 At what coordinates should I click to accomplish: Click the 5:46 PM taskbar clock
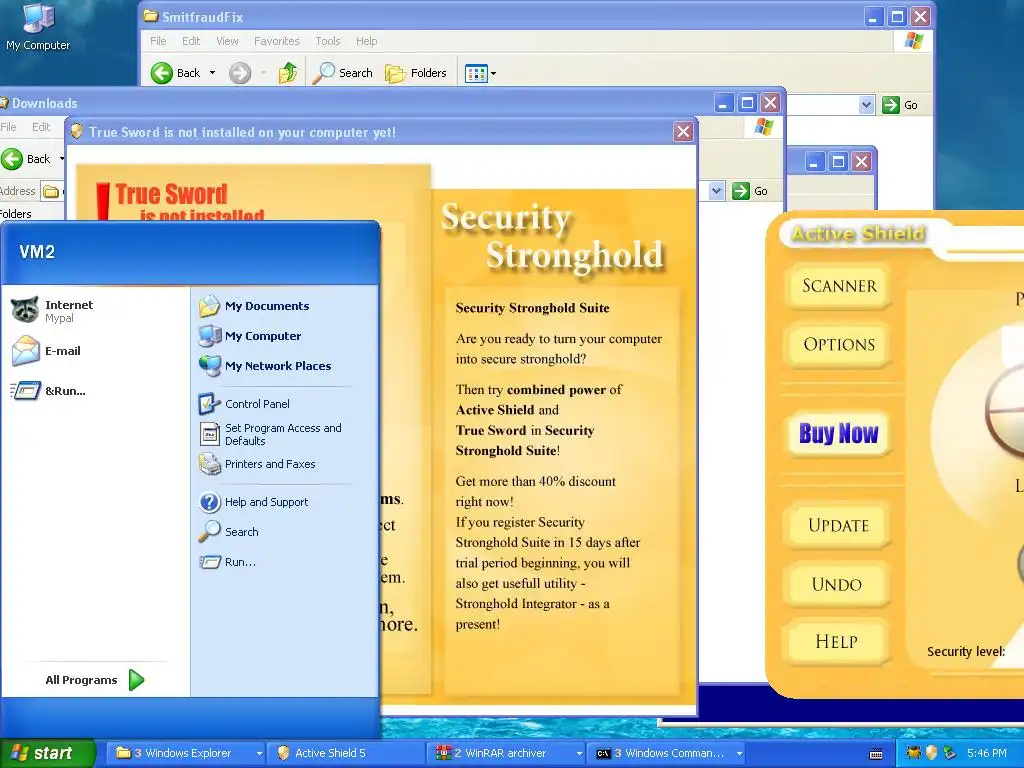[987, 753]
